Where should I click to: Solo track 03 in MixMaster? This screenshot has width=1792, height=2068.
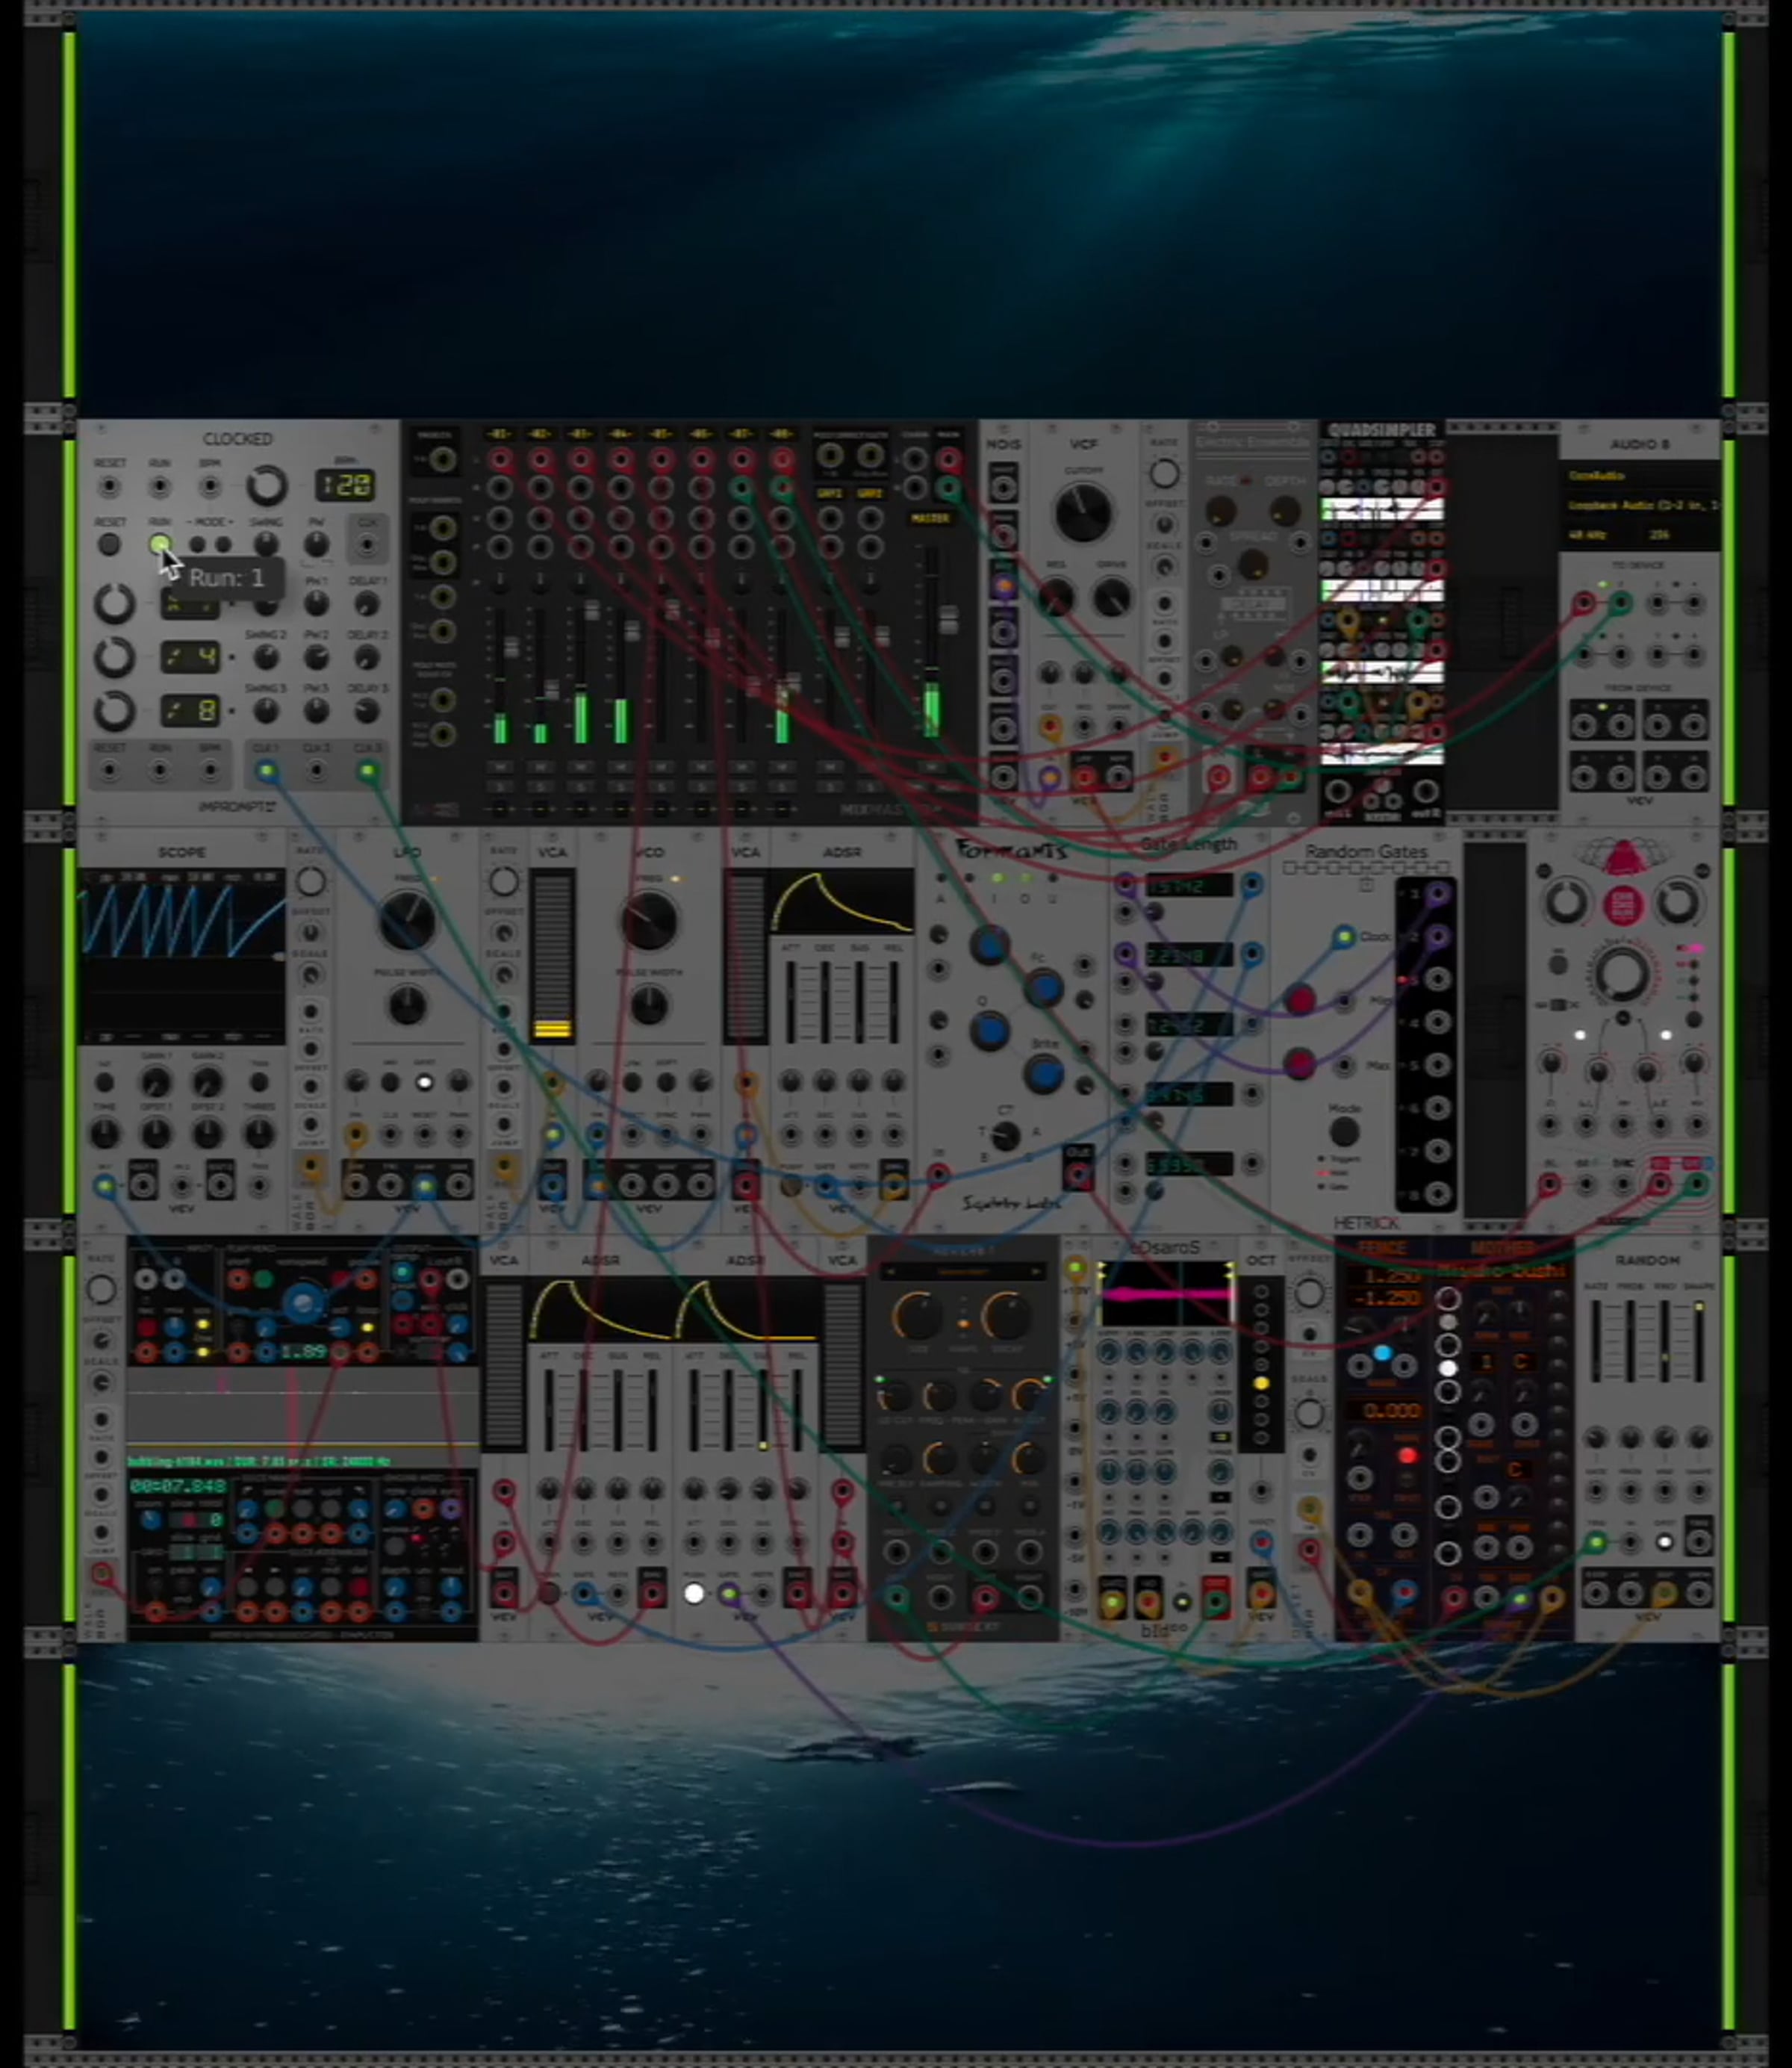580,788
